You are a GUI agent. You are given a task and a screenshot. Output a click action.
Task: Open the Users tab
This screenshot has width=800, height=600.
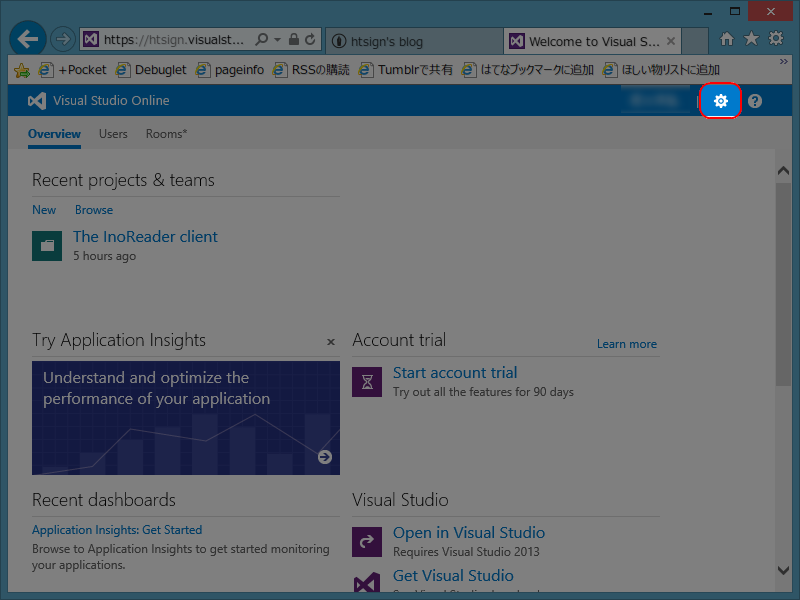[x=113, y=134]
